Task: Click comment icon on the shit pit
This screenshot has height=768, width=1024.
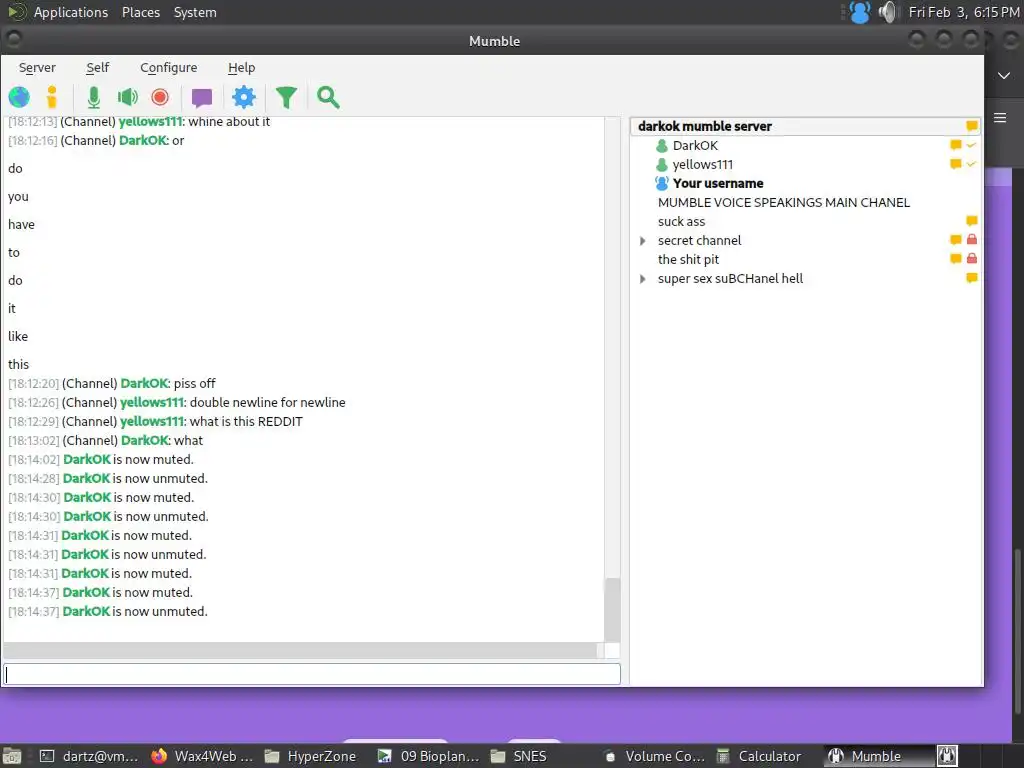Action: tap(956, 259)
